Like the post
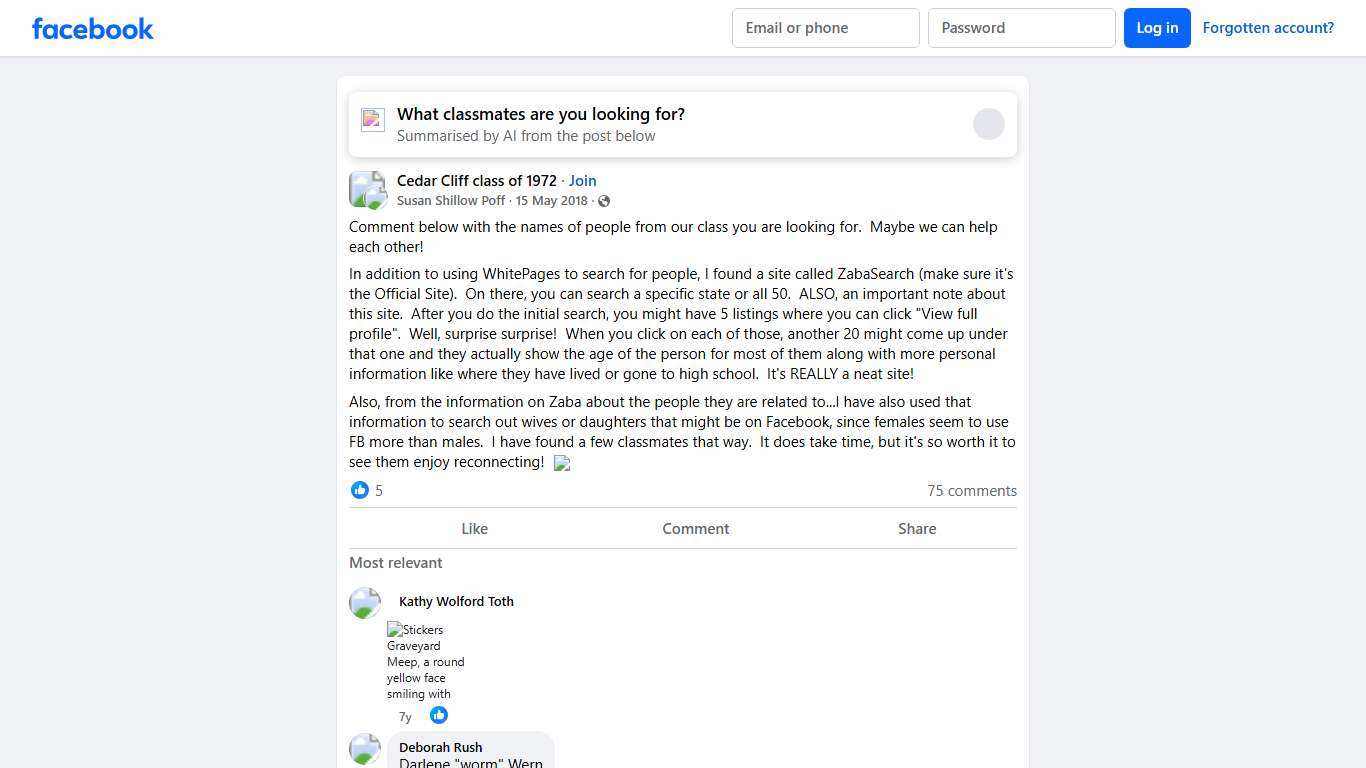 [x=474, y=529]
